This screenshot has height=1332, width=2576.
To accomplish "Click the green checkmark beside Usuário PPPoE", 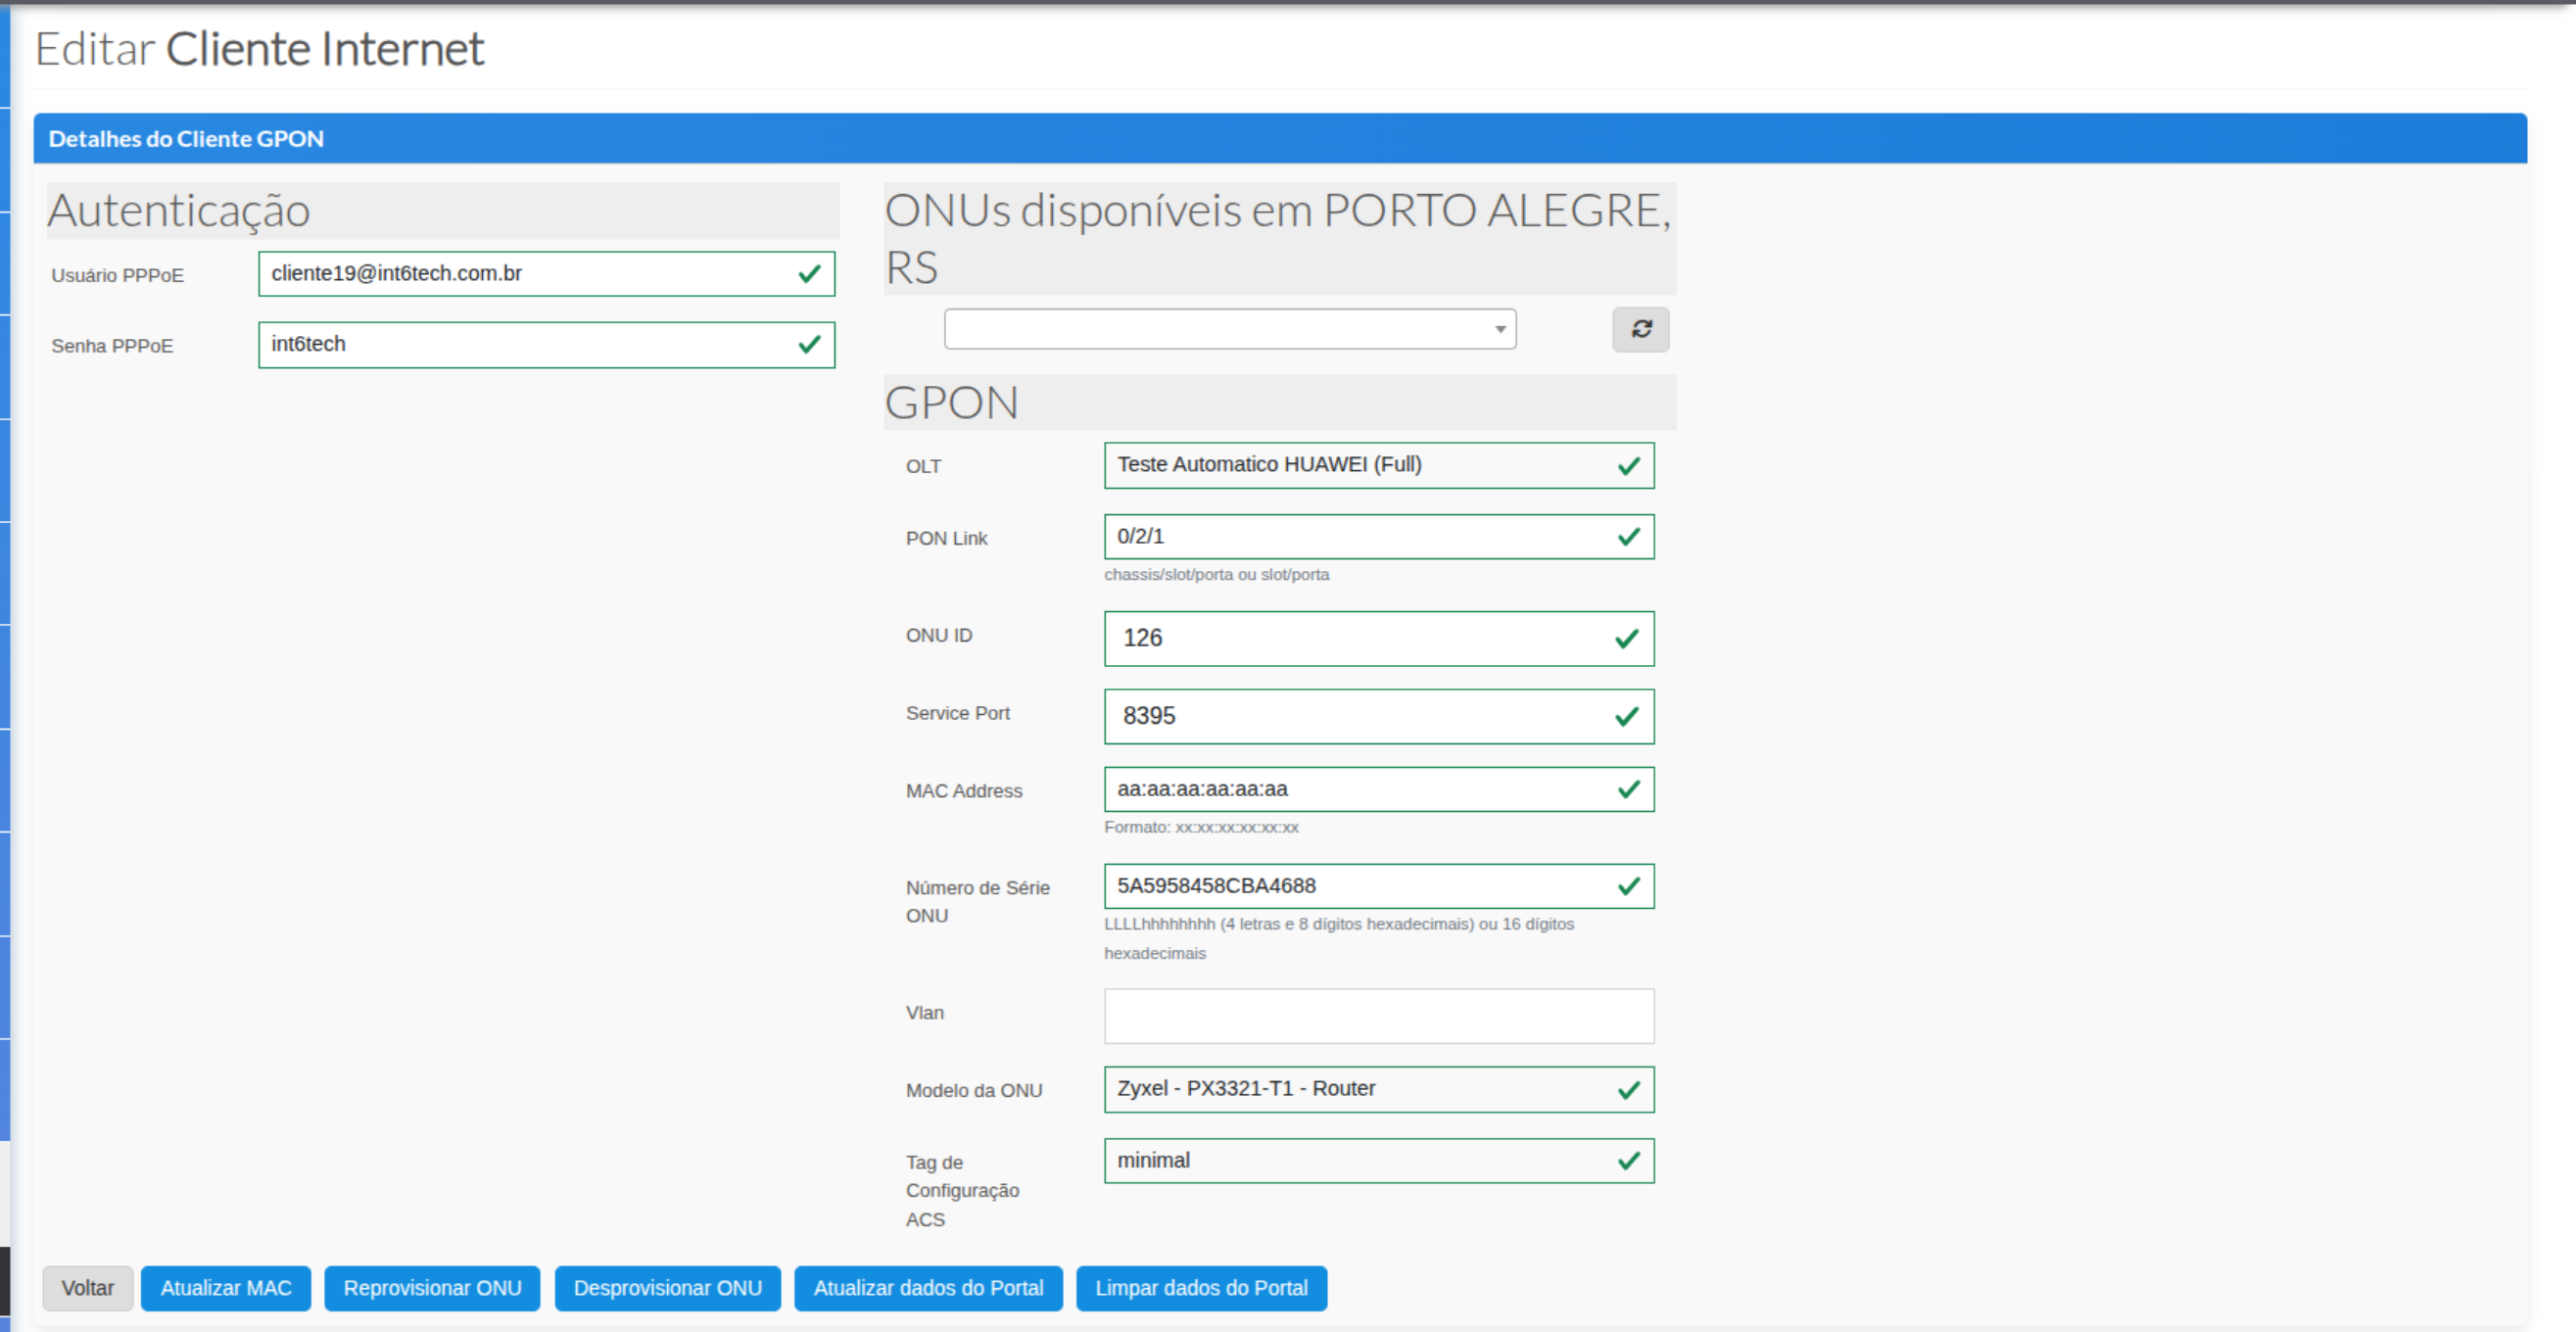I will 808,273.
